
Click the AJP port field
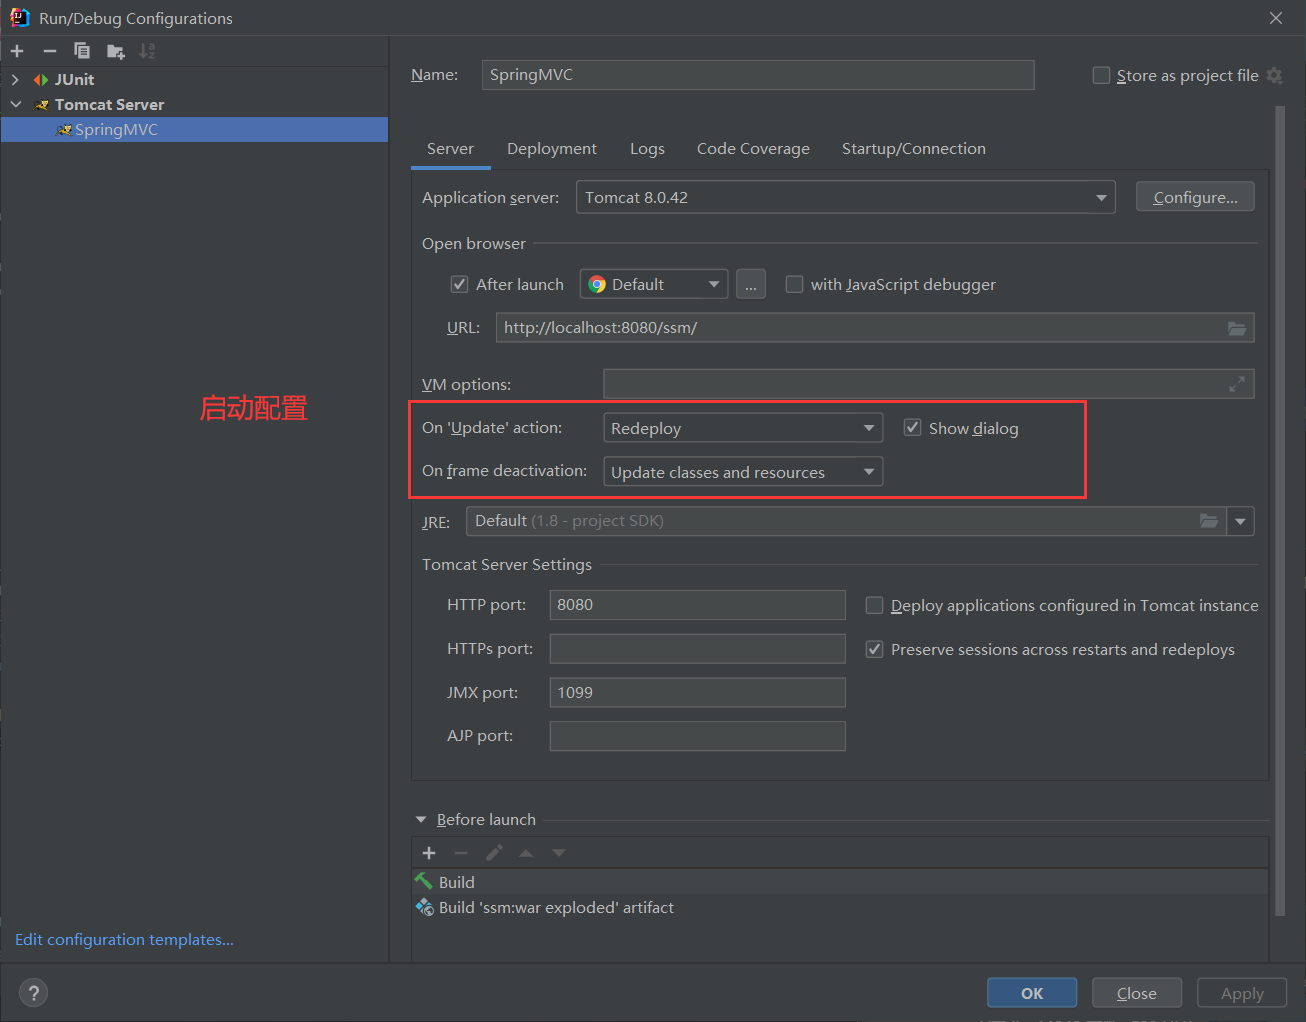(x=697, y=736)
